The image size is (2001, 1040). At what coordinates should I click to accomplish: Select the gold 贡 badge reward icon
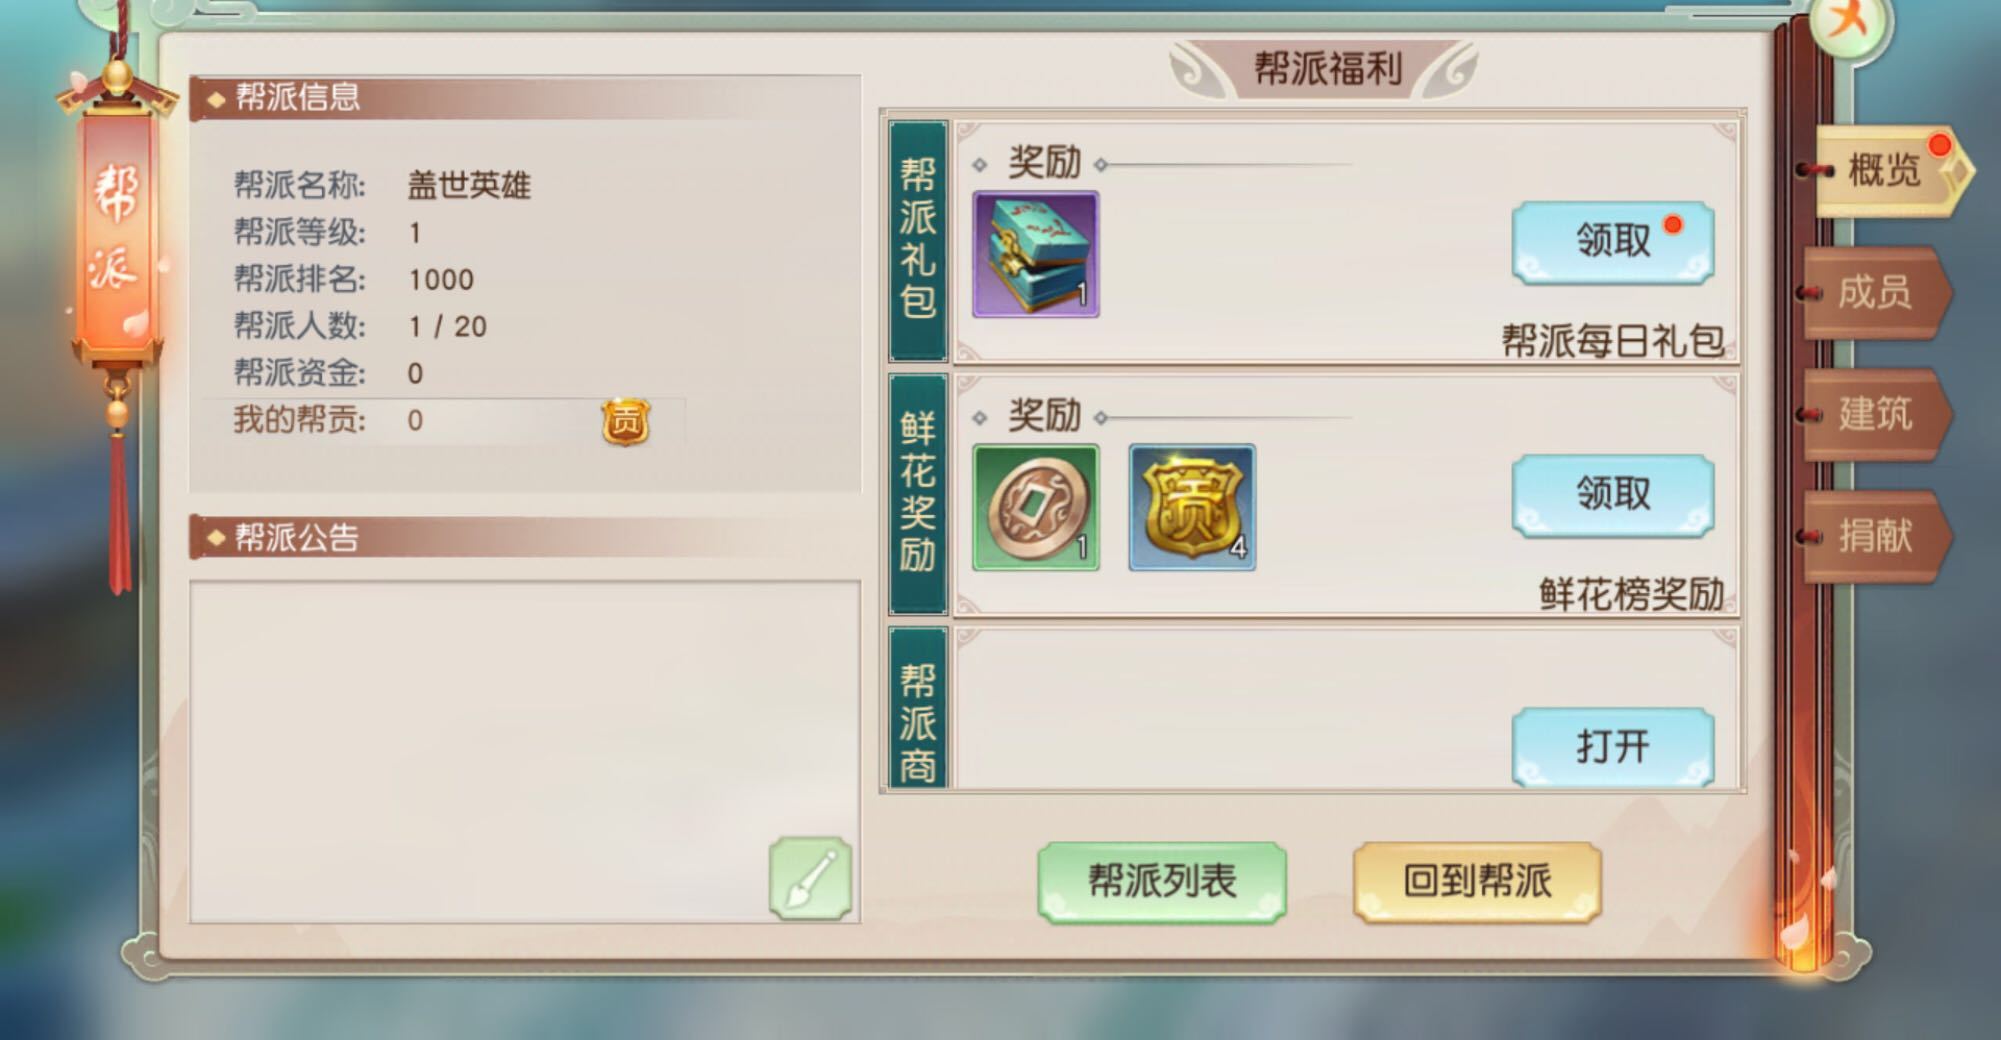pos(1192,508)
